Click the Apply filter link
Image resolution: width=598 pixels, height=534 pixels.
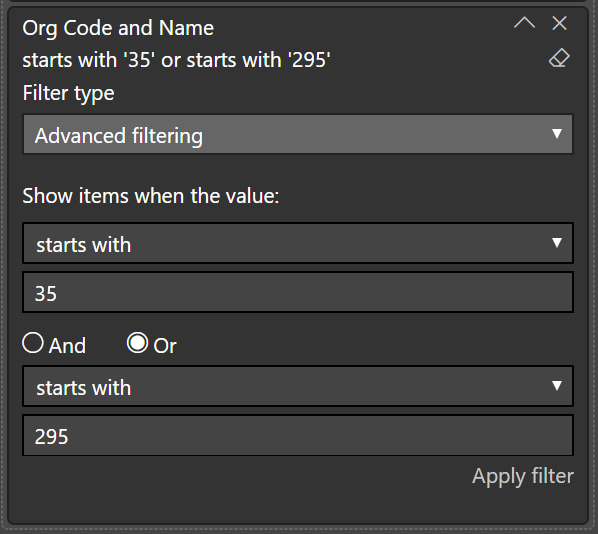523,476
